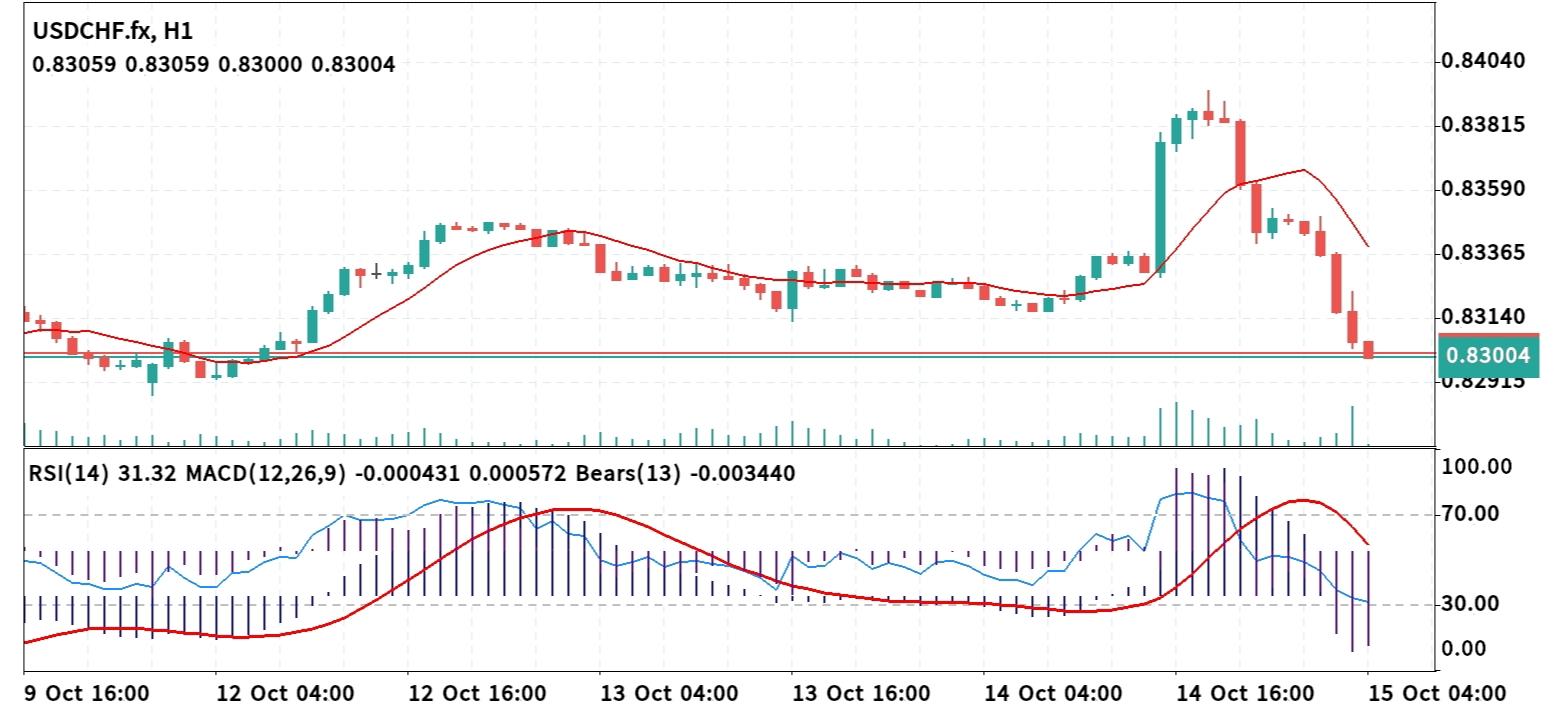Click the 14 Oct 16:00 time label

[1244, 694]
